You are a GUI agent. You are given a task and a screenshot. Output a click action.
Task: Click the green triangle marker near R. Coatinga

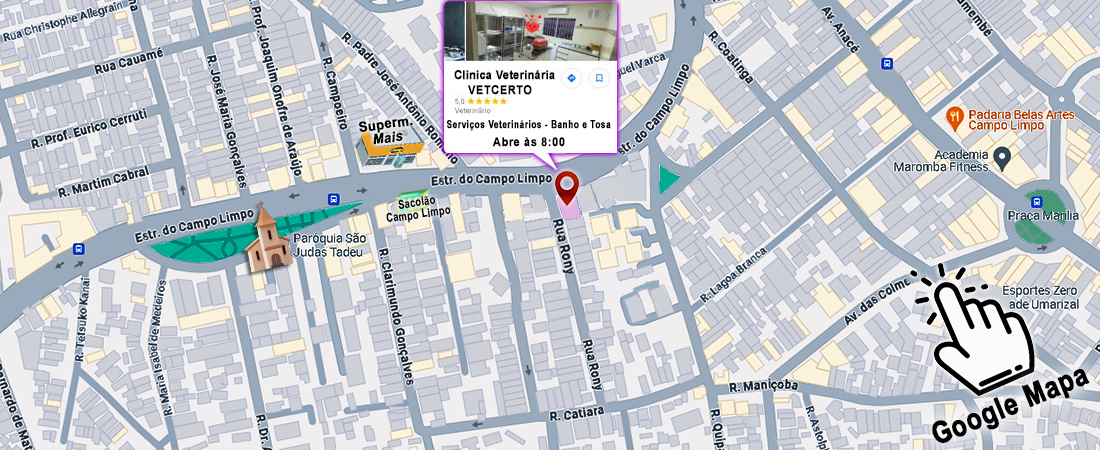coord(668,180)
